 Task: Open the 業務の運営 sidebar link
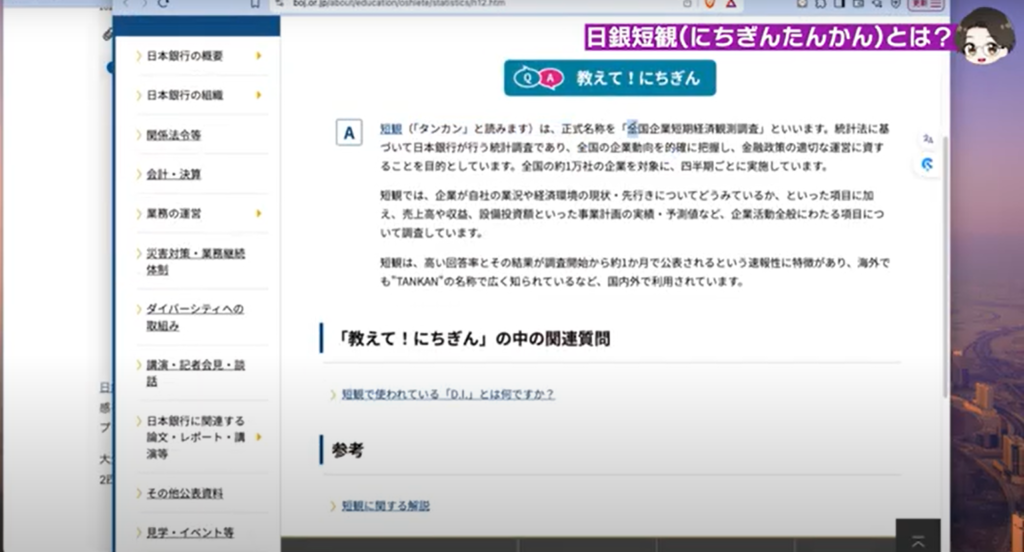[x=173, y=214]
